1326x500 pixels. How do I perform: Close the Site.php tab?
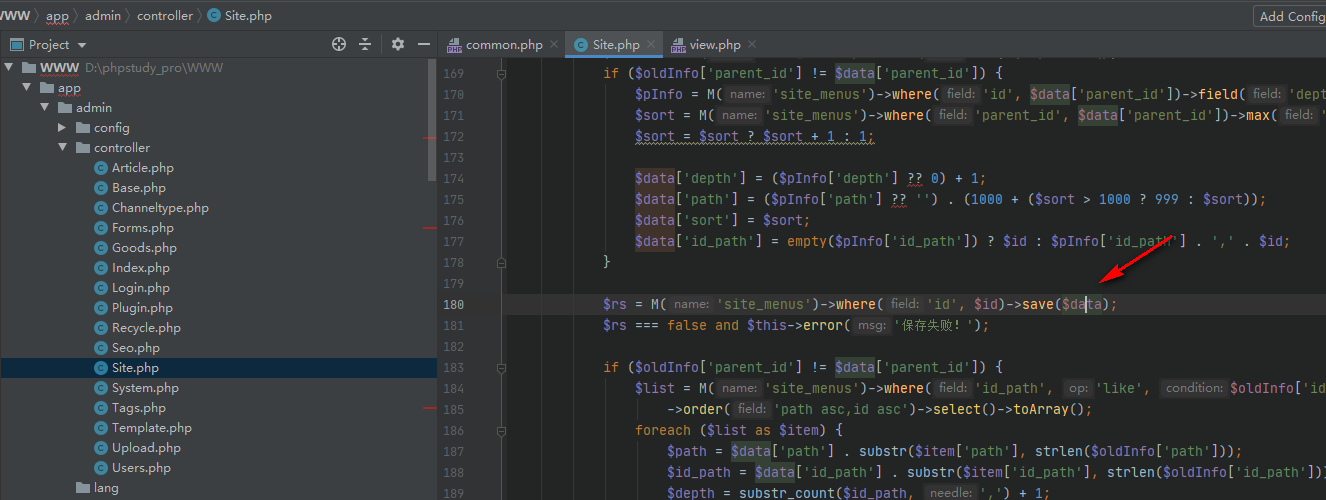point(650,44)
